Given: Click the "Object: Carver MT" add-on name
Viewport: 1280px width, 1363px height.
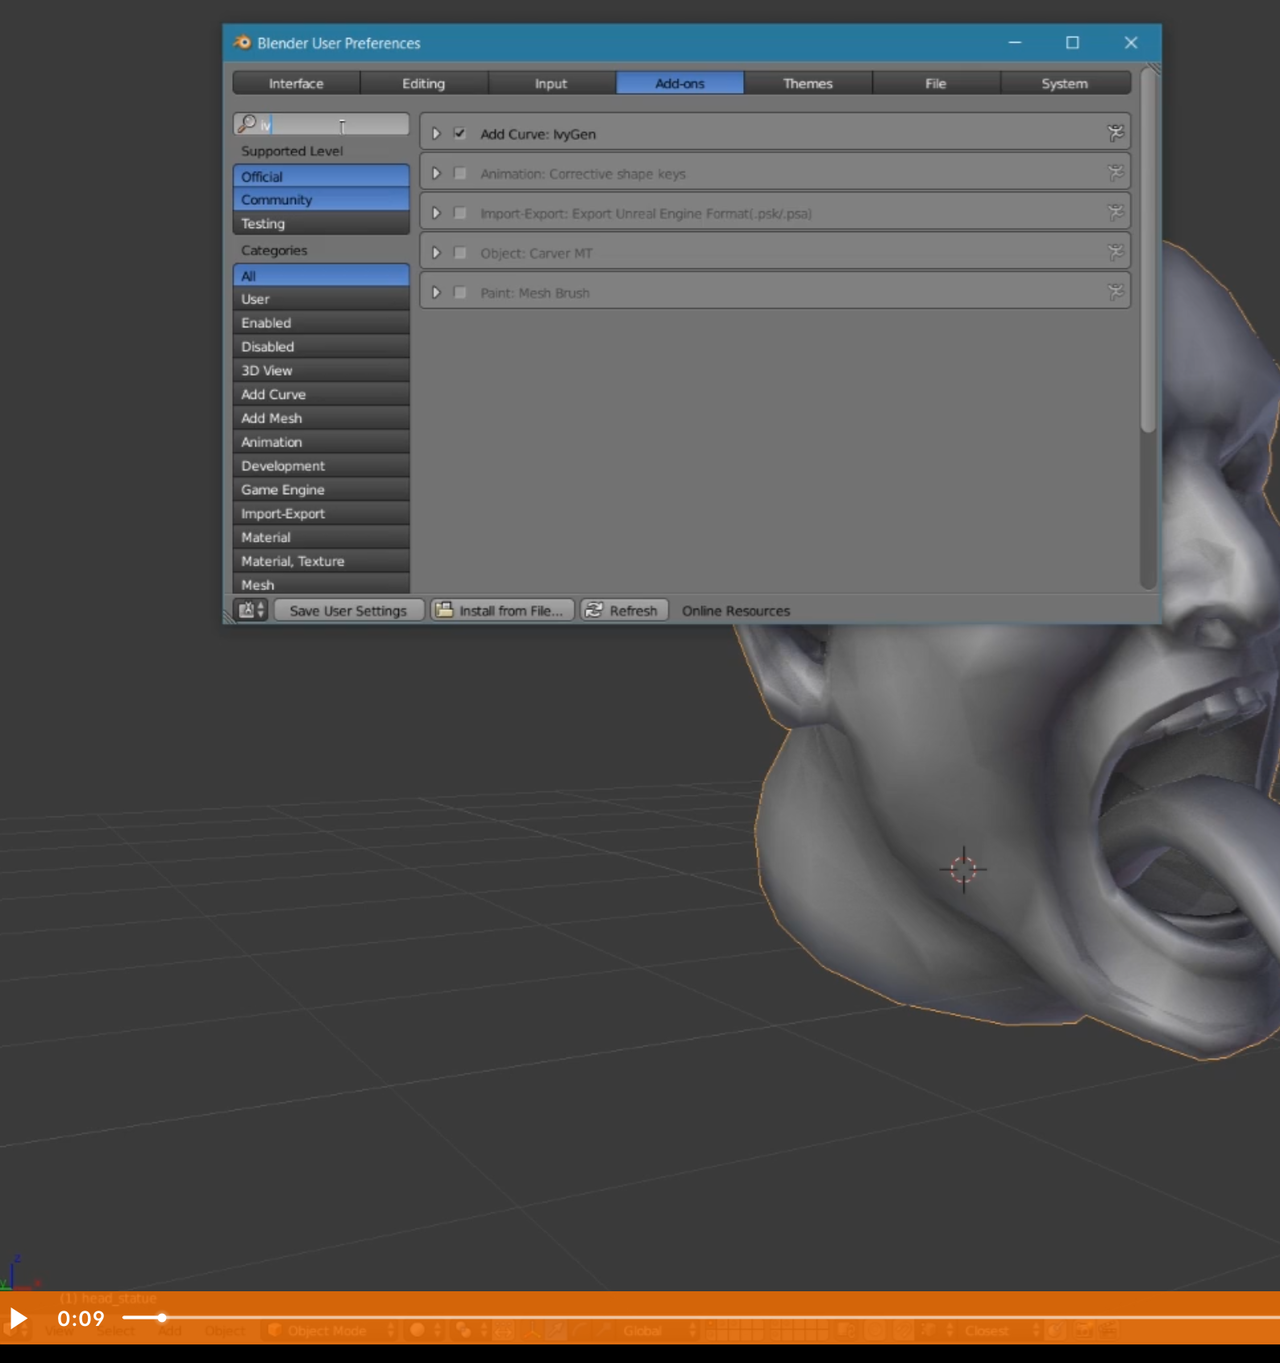Looking at the screenshot, I should (x=536, y=254).
